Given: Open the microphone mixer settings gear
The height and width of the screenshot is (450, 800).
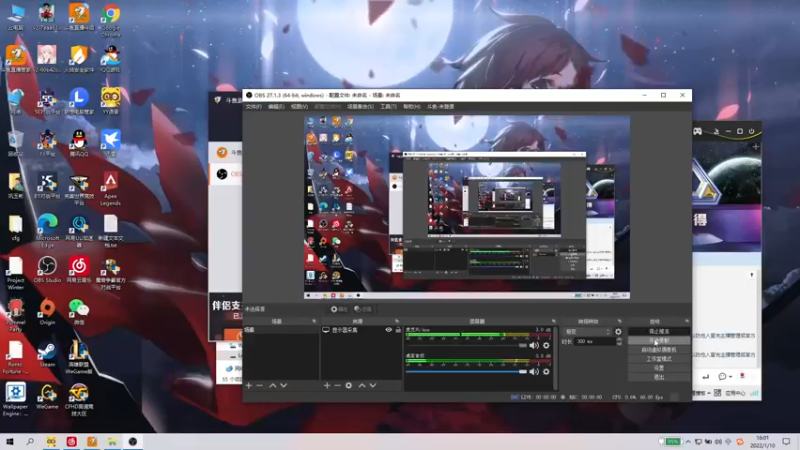Looking at the screenshot, I should [x=546, y=345].
